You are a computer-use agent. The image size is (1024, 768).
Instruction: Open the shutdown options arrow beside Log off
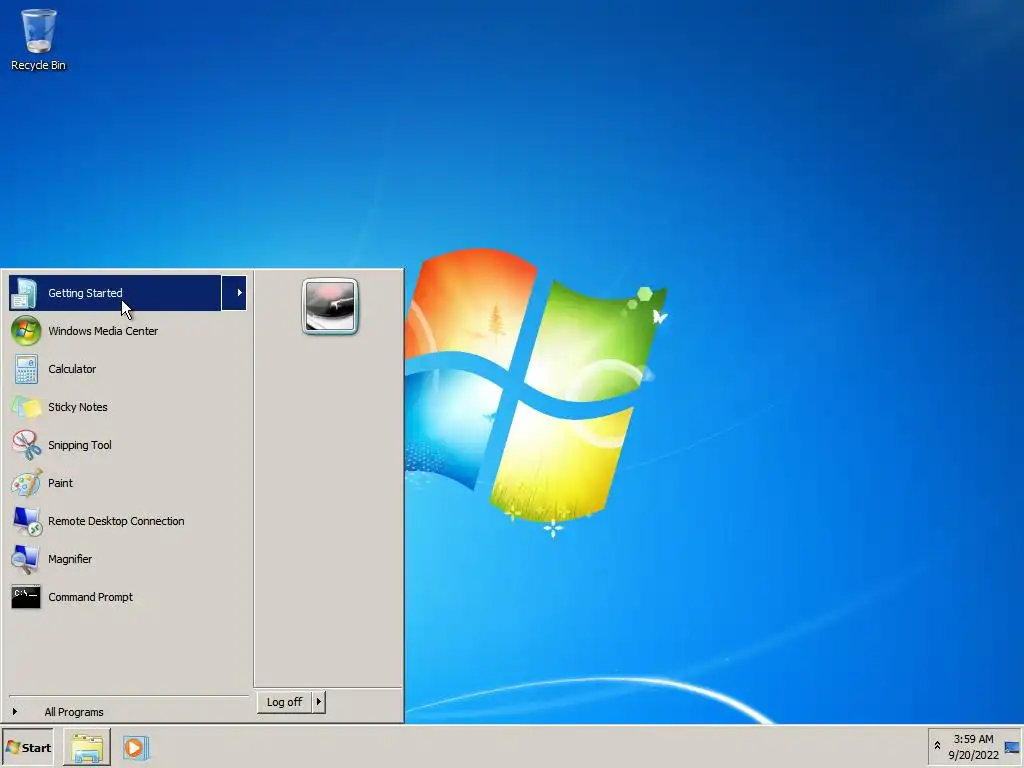[319, 702]
